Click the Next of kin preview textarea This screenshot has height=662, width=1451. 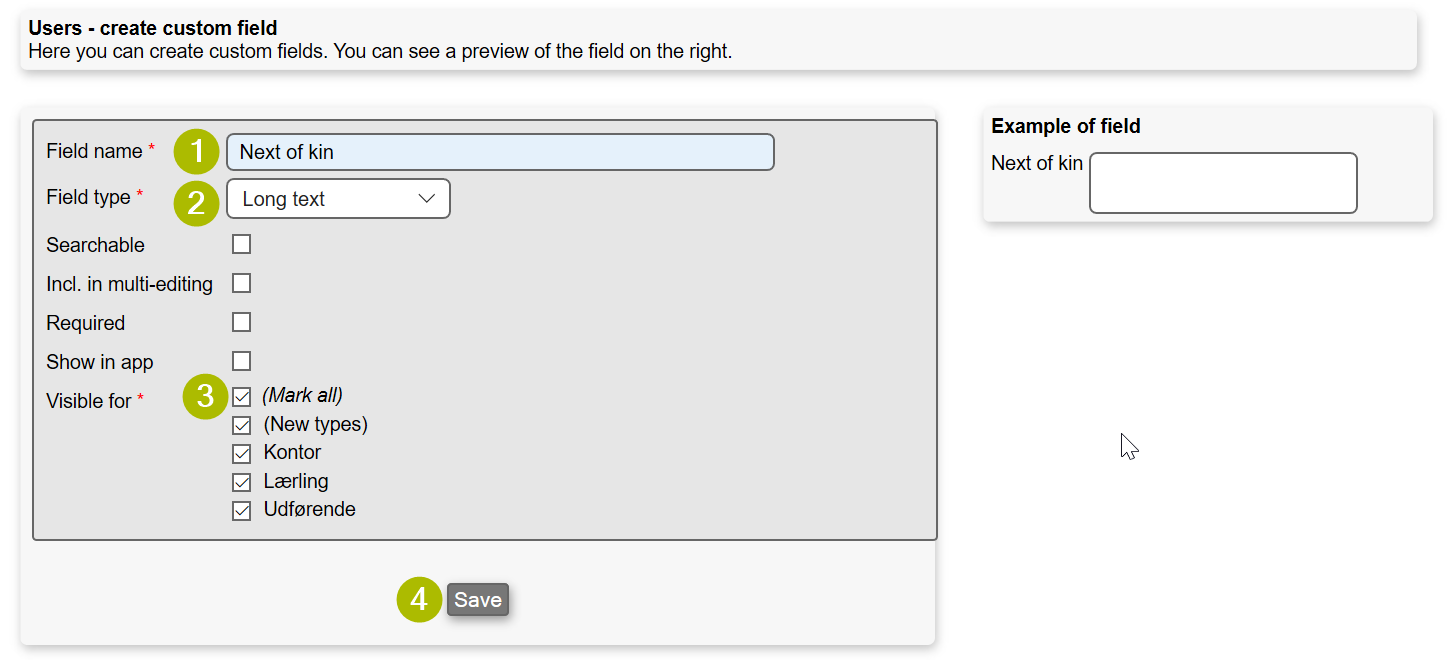[x=1222, y=183]
